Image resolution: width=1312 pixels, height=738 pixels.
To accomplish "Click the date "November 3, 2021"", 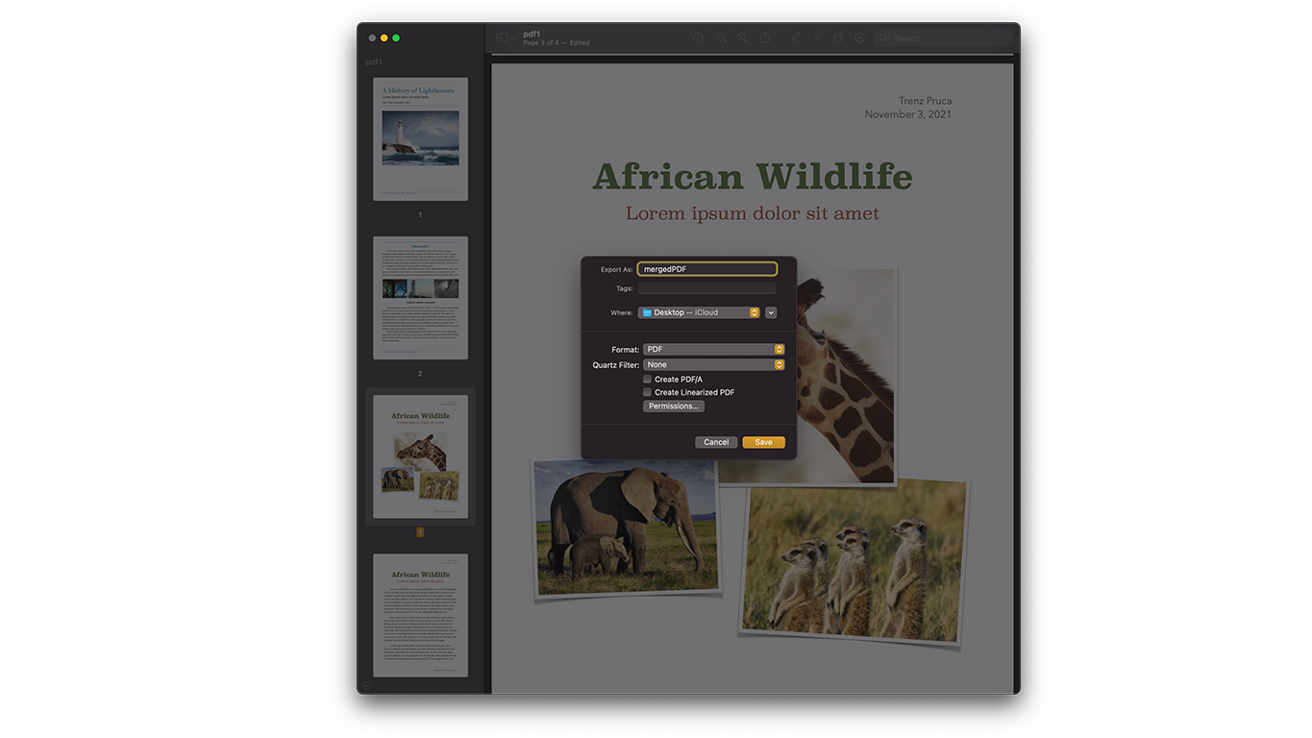I will (x=908, y=115).
